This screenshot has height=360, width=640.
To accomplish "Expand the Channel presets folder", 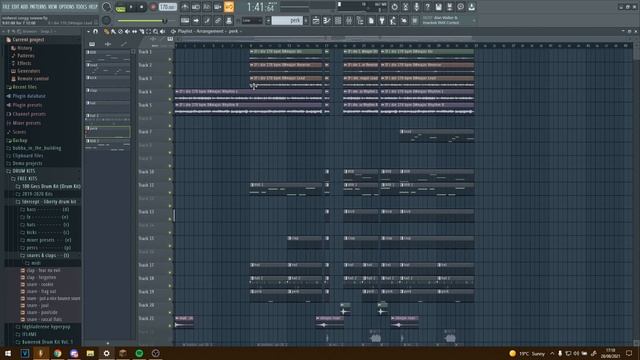I will (29, 114).
